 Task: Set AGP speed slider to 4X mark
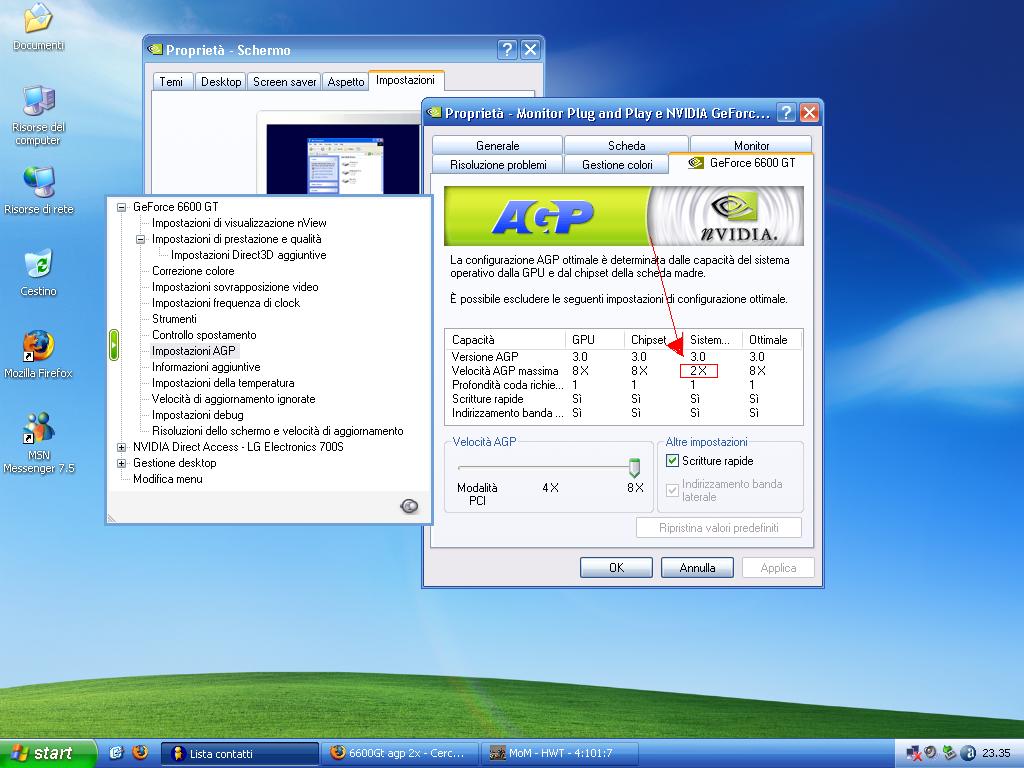[x=550, y=488]
